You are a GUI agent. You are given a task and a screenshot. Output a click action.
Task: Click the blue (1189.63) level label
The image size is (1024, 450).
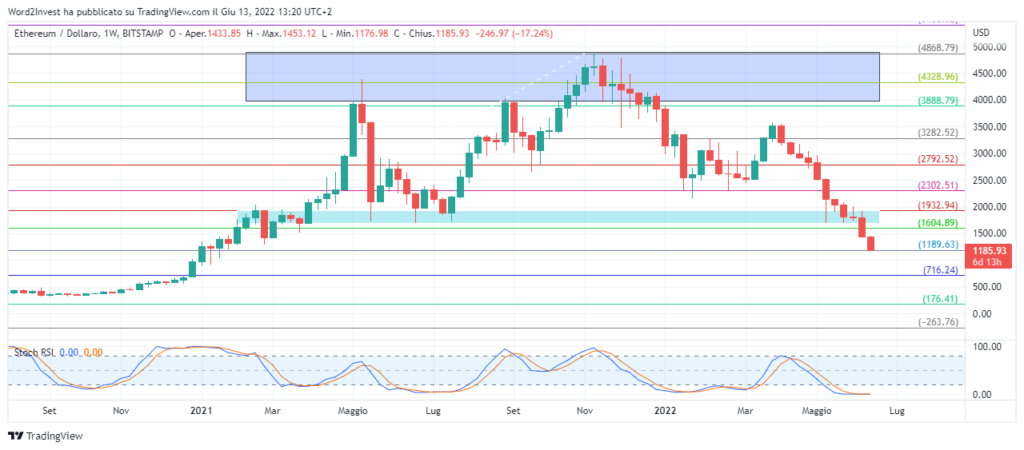pos(939,244)
